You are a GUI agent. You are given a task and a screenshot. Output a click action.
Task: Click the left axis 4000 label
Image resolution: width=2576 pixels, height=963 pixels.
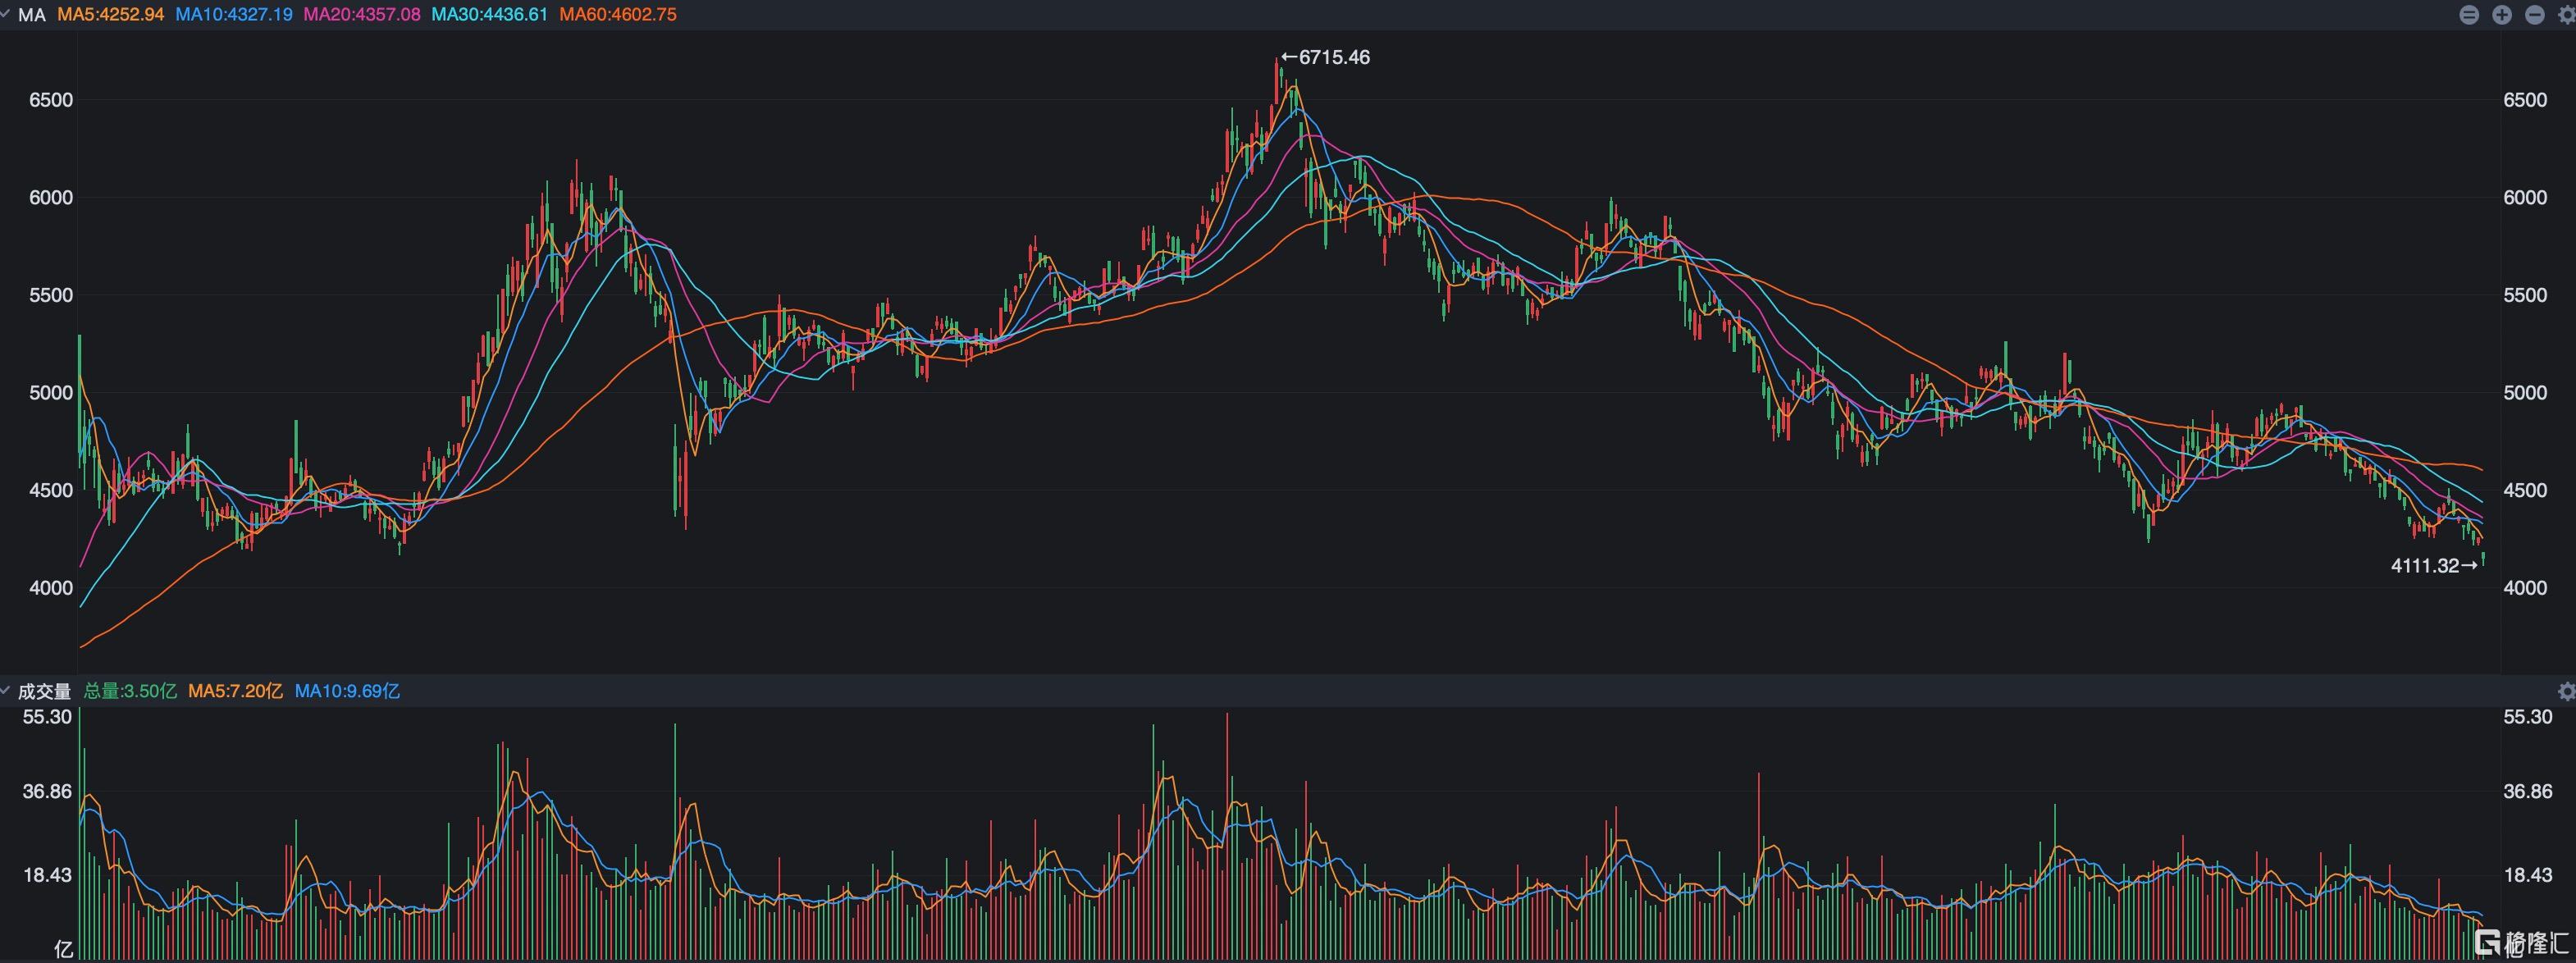51,588
